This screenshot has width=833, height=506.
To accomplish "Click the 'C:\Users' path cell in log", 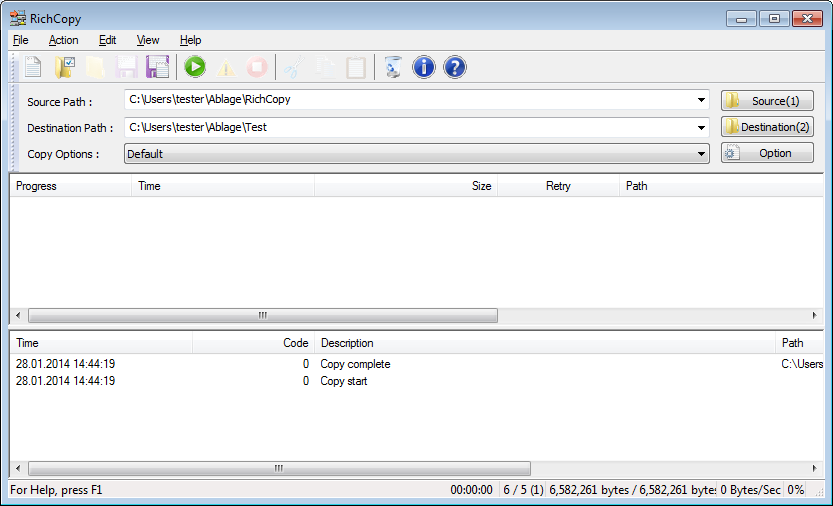I will click(x=802, y=364).
